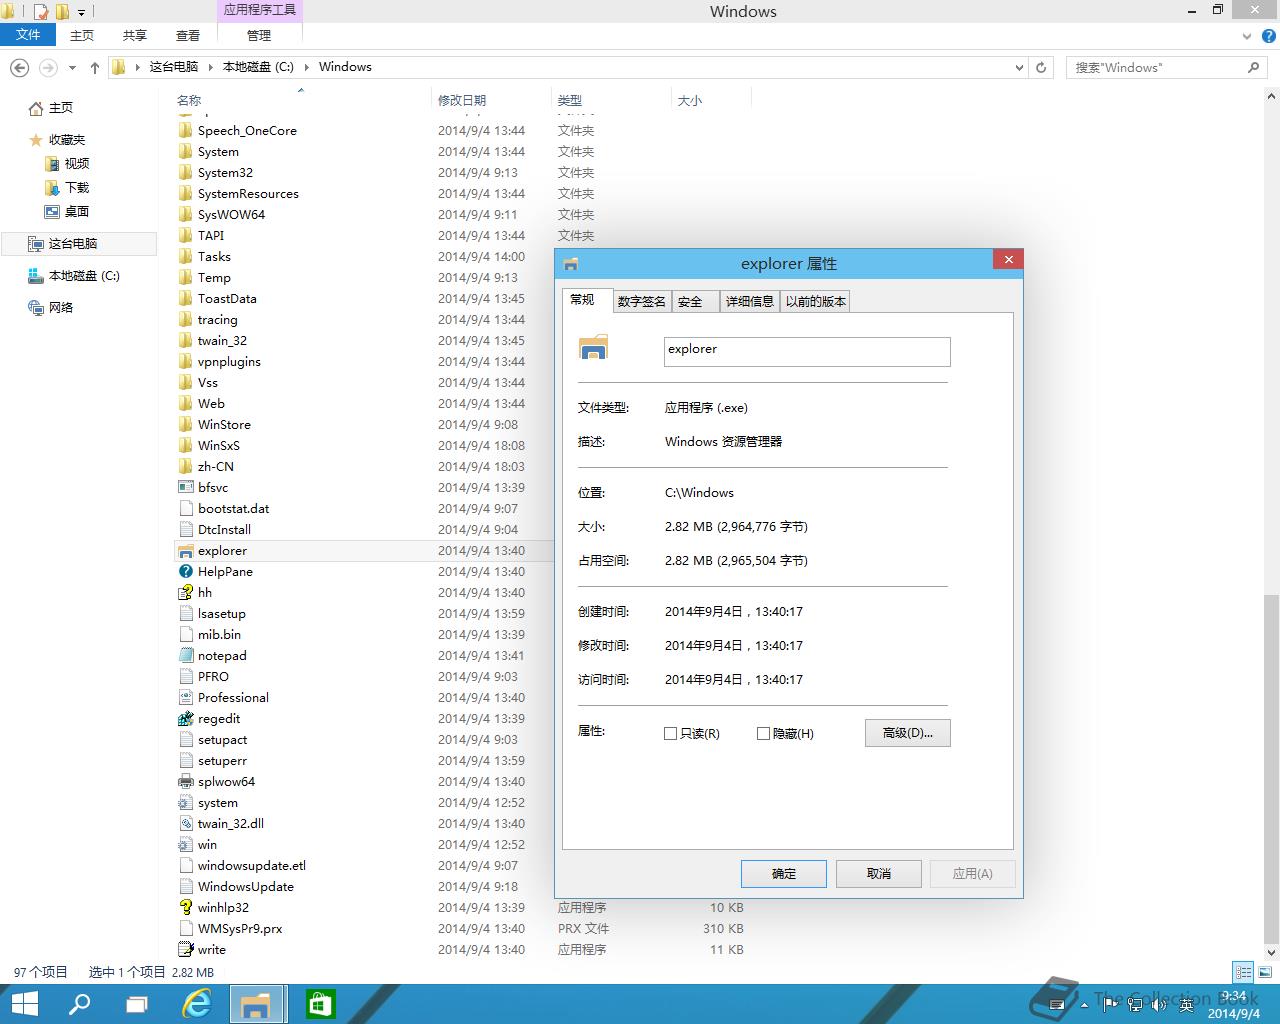Switch to the 数字签名 tab
Image resolution: width=1280 pixels, height=1024 pixels.
tap(641, 302)
